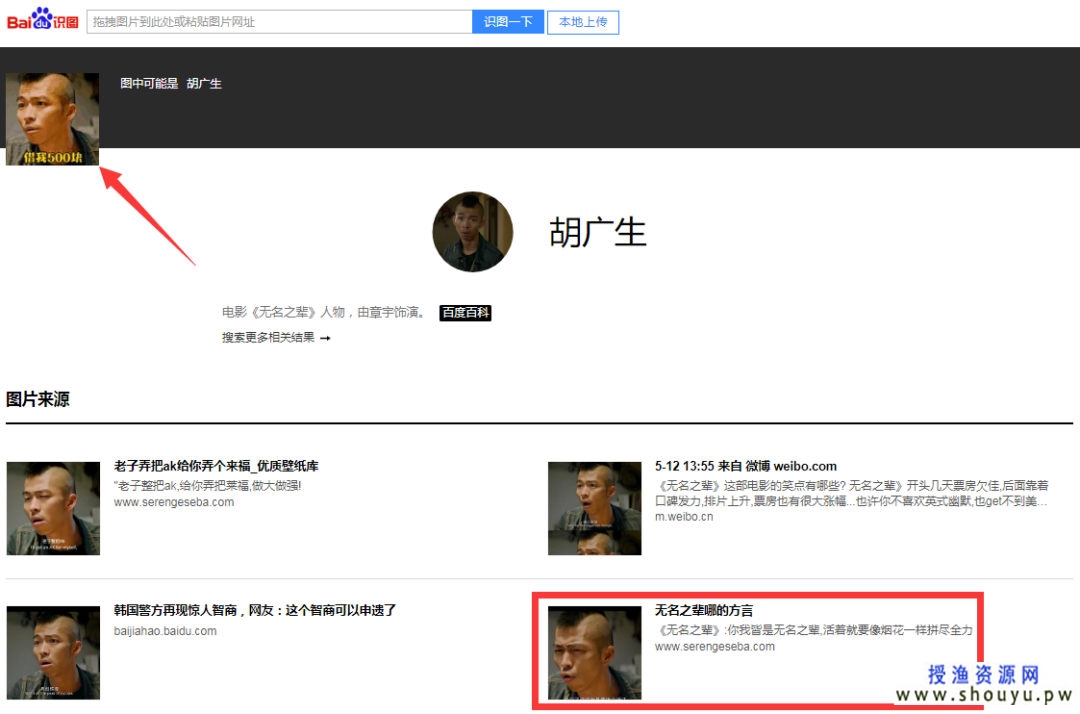Image resolution: width=1080 pixels, height=714 pixels.
Task: Click 搜索更多相关结果 link
Action: pyautogui.click(x=268, y=338)
